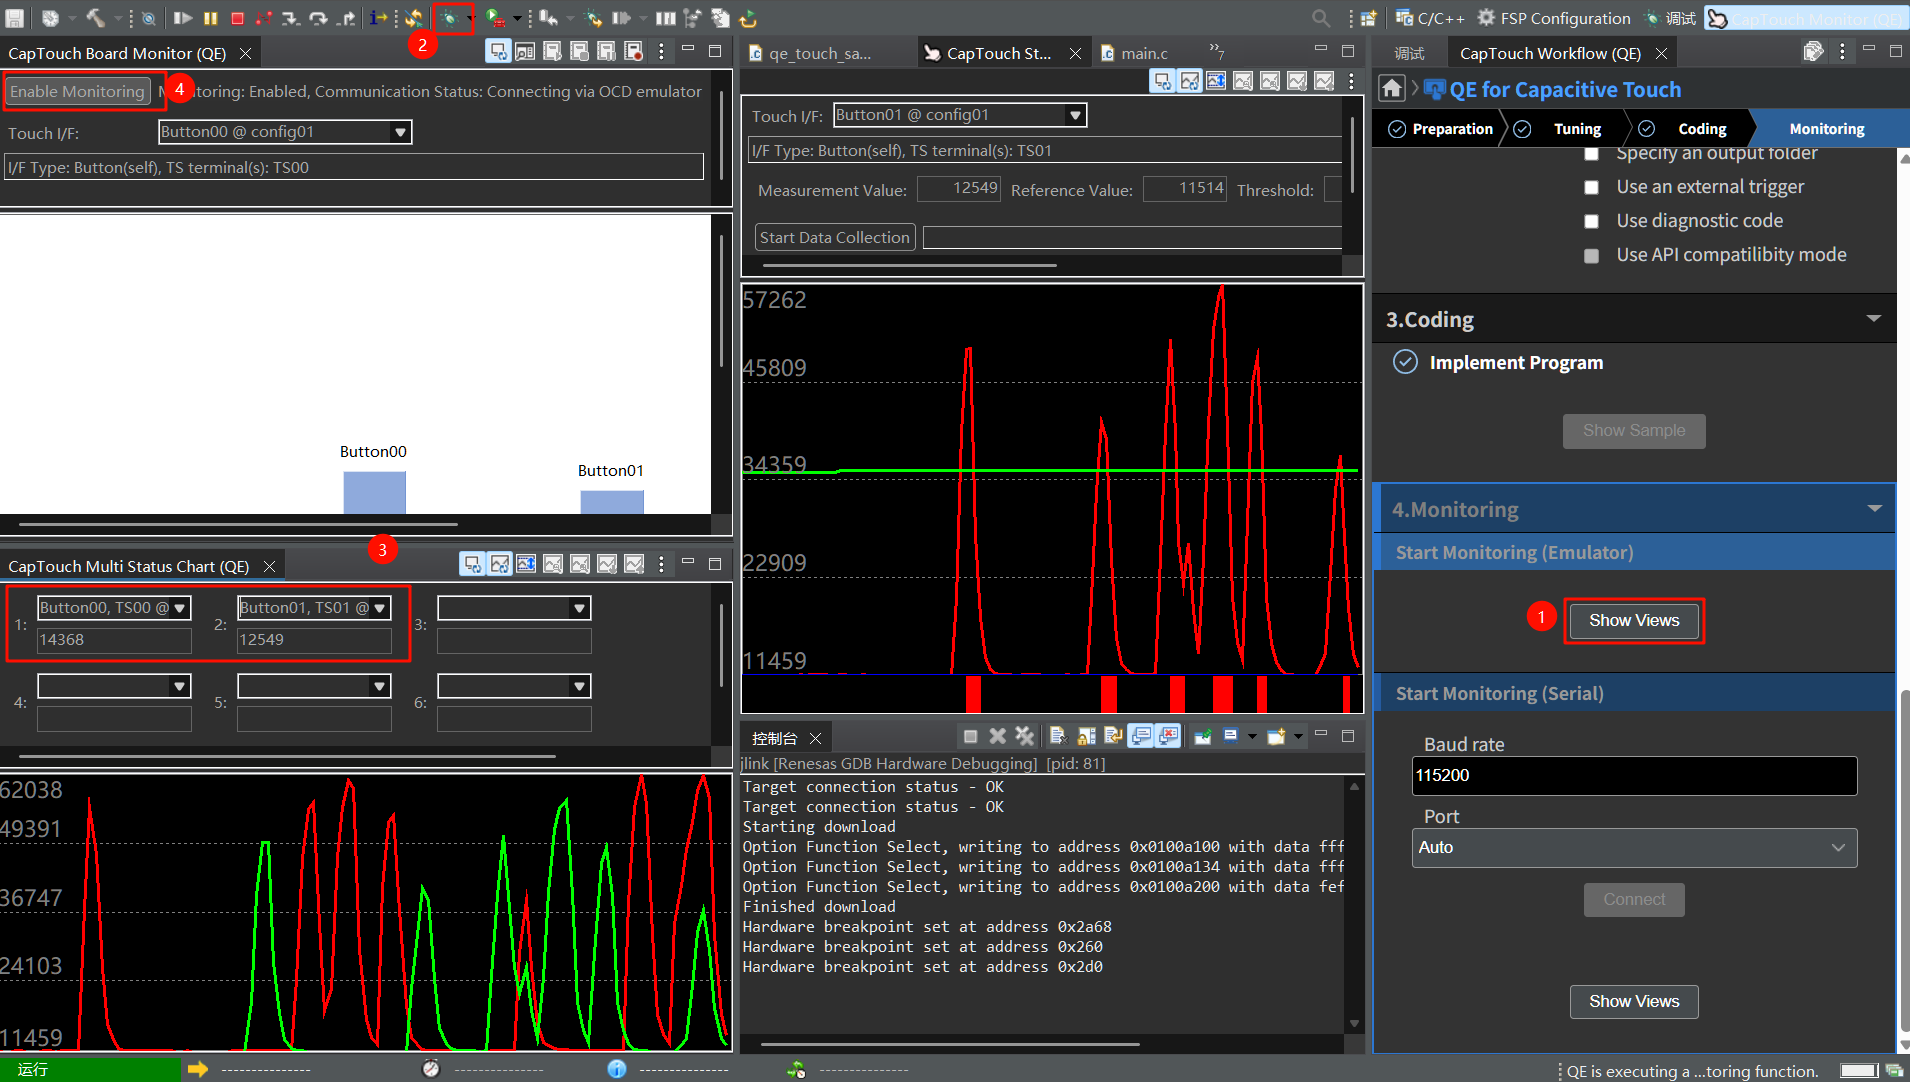Click Step Into icon
This screenshot has height=1082, width=1910.
click(x=291, y=18)
